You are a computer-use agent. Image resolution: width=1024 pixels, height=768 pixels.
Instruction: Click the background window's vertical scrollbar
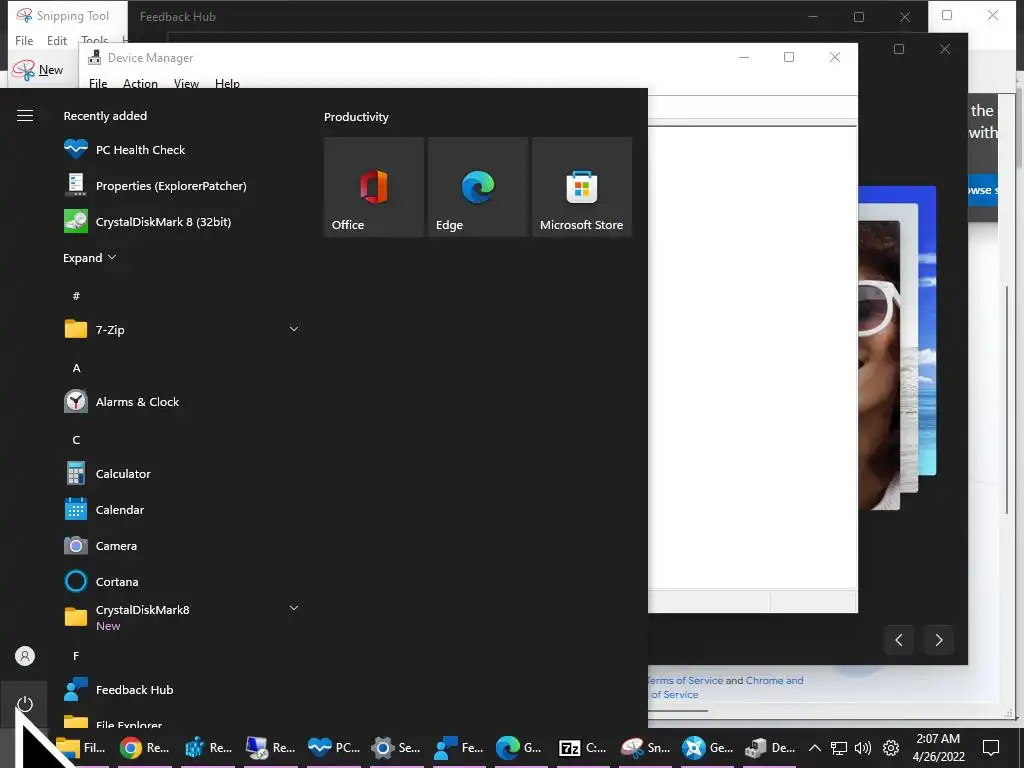click(x=1008, y=398)
